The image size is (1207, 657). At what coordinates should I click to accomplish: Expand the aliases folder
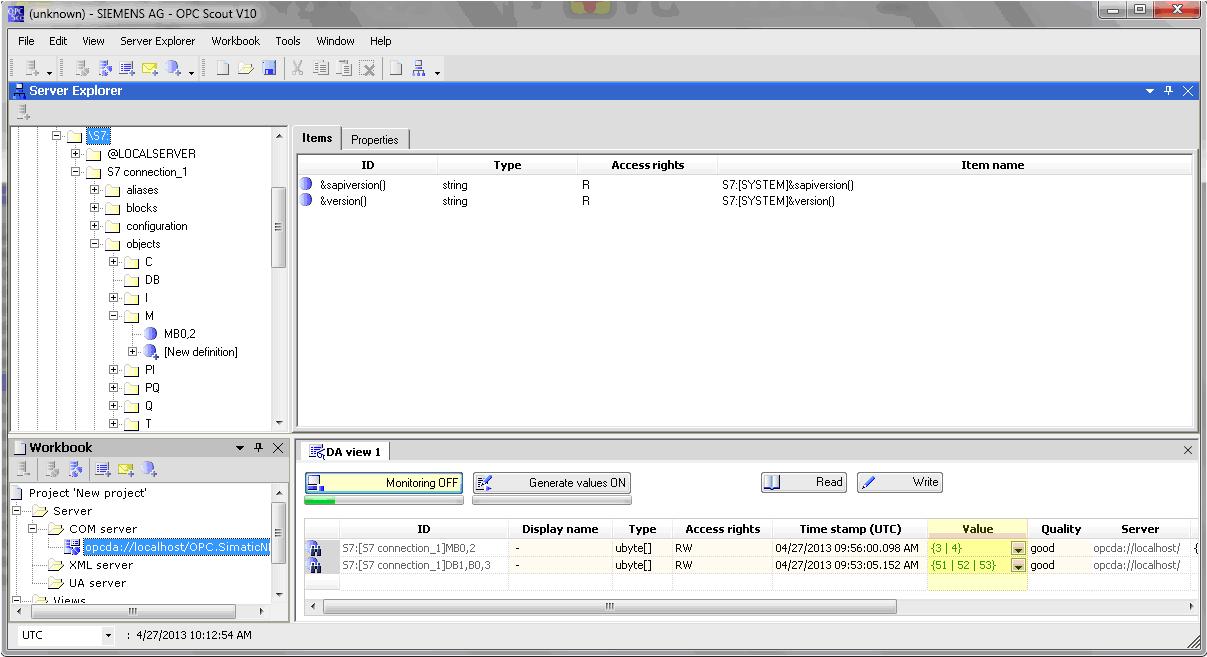(95, 190)
